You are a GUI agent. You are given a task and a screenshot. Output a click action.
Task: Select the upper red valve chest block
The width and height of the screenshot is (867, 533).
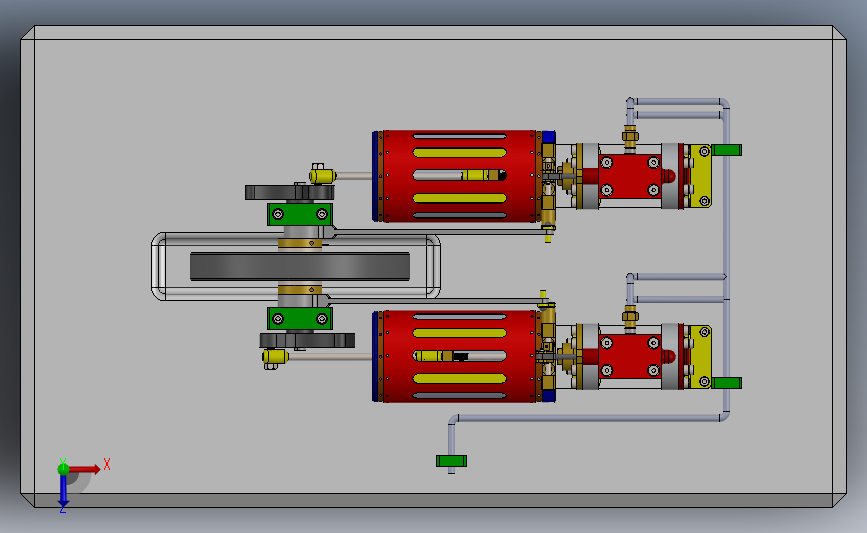(x=630, y=176)
